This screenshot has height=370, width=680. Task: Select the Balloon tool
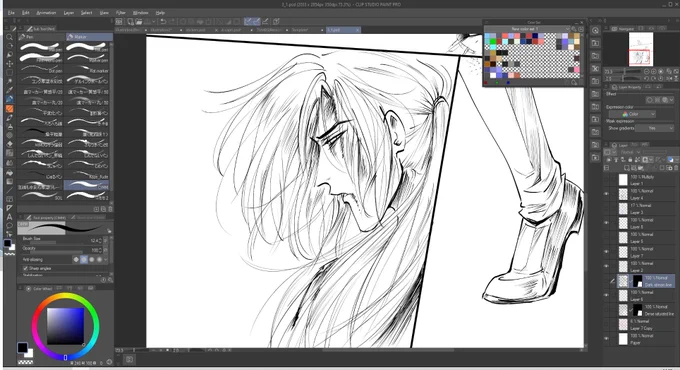[x=9, y=226]
